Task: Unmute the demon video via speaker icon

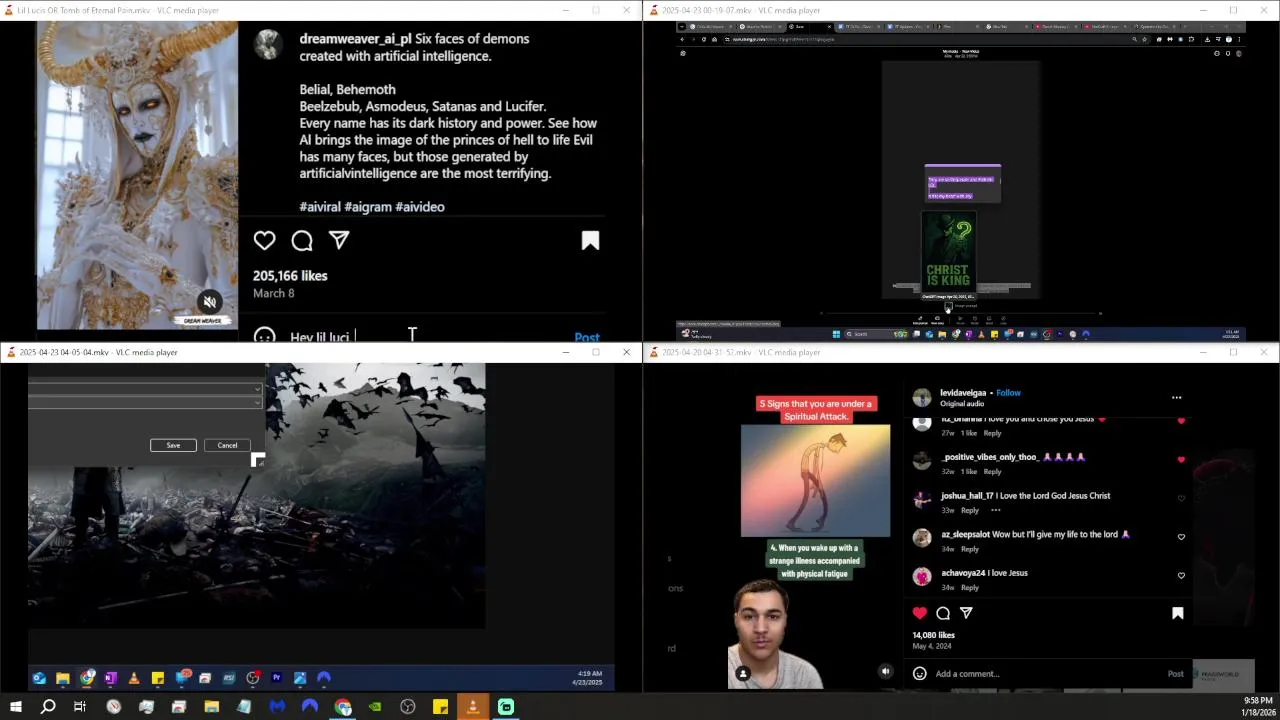Action: [210, 302]
